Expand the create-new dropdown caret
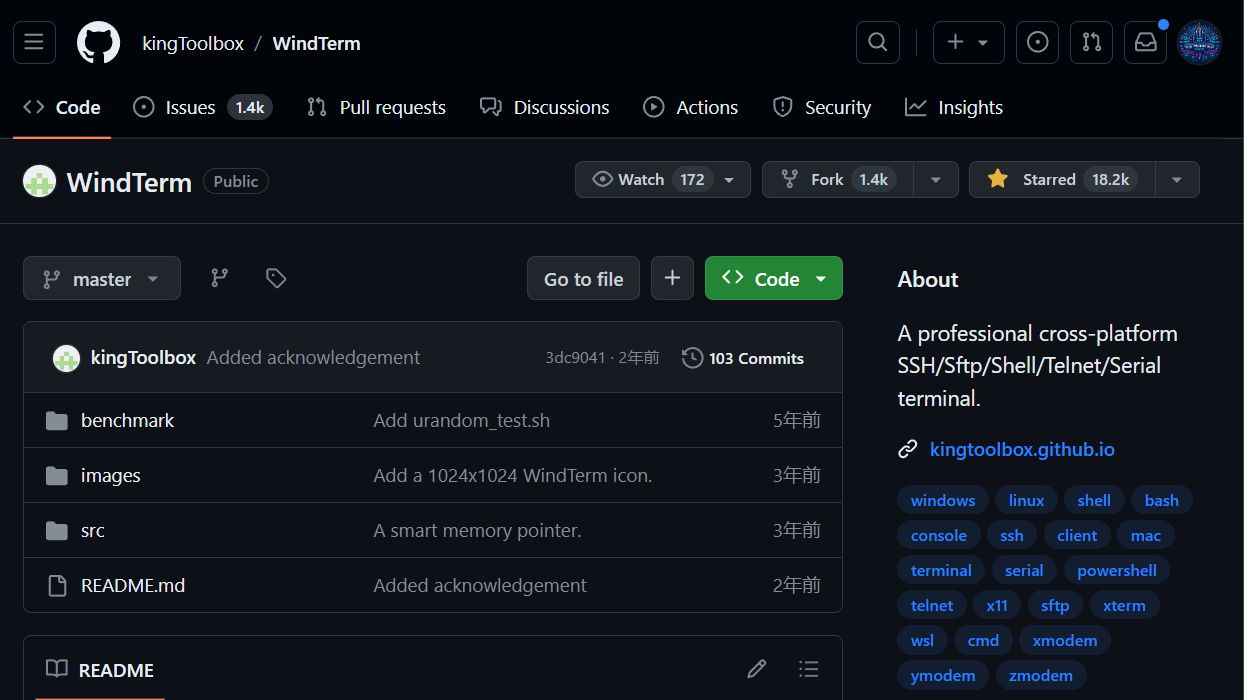This screenshot has height=700, width=1244. coord(983,43)
